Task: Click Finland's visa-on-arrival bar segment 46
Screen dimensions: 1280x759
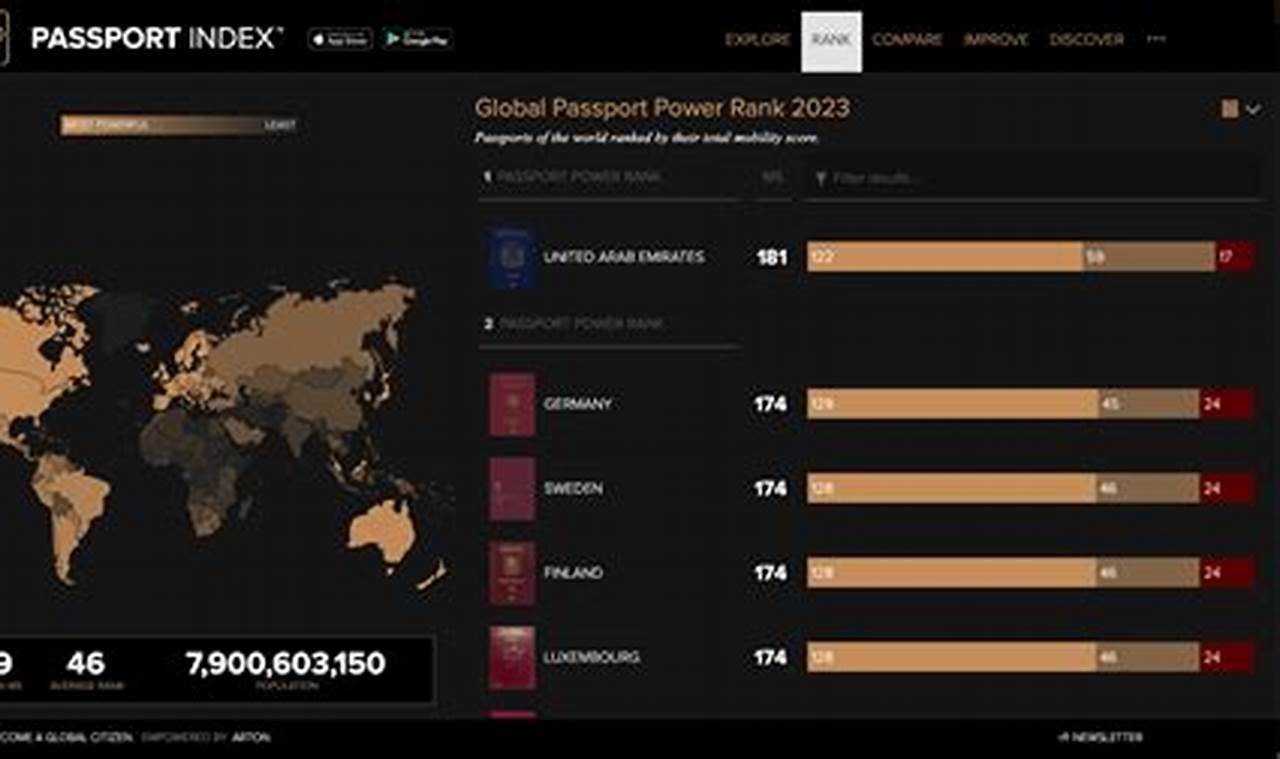Action: point(1147,573)
